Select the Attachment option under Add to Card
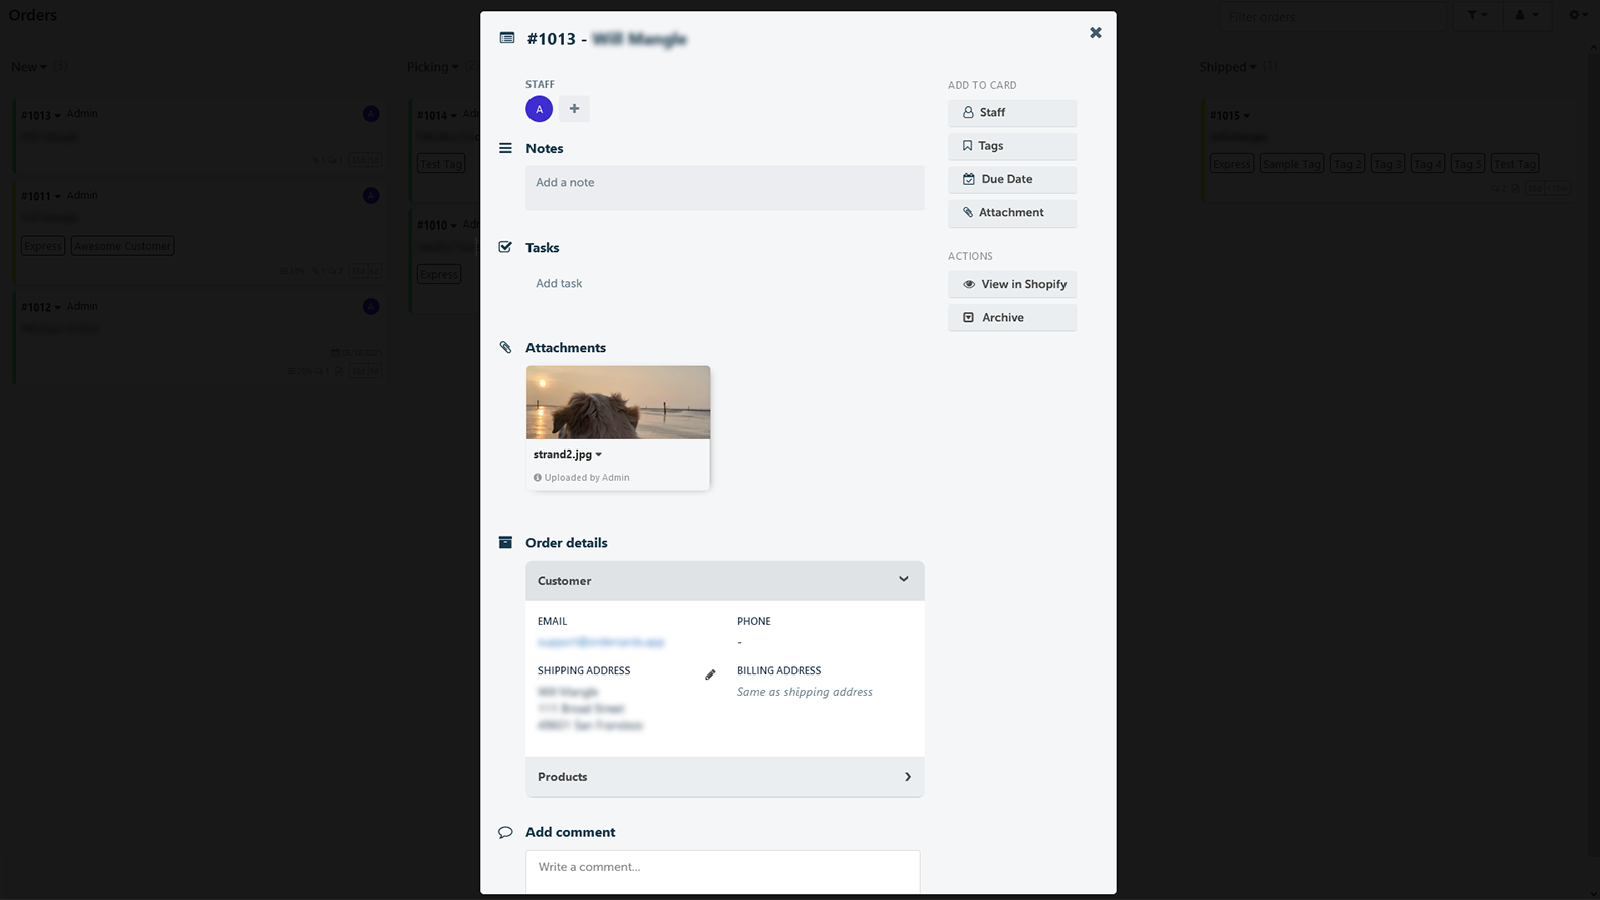The width and height of the screenshot is (1600, 900). click(1011, 213)
